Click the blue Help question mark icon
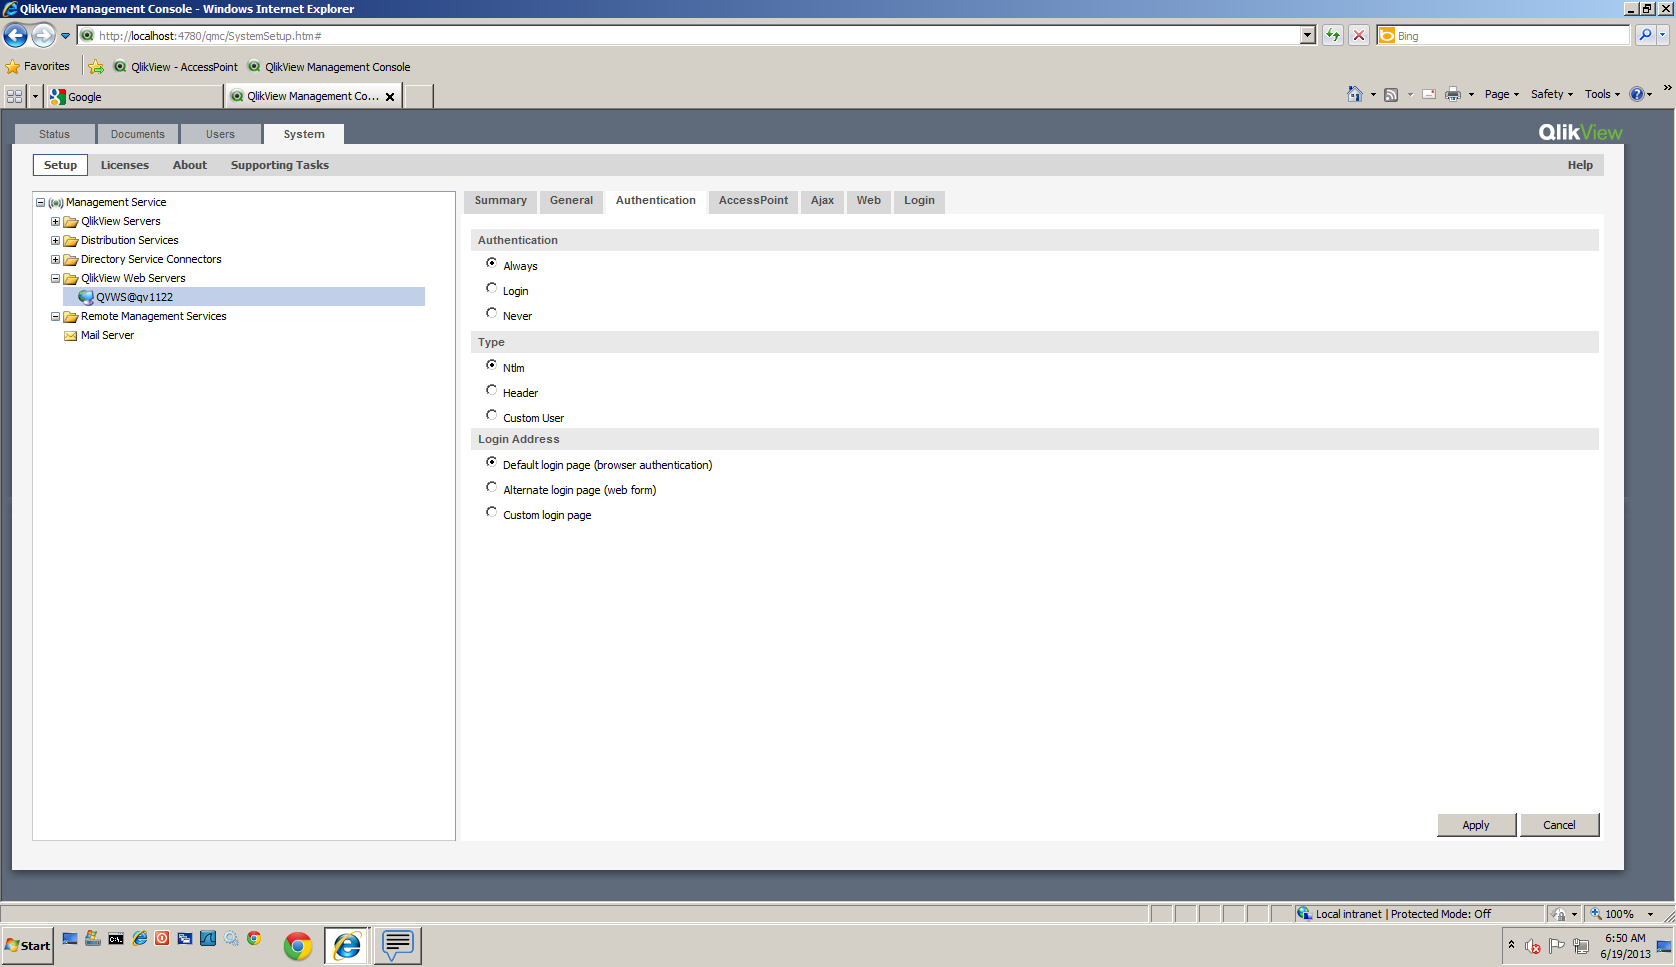Viewport: 1676px width, 967px height. 1637,94
